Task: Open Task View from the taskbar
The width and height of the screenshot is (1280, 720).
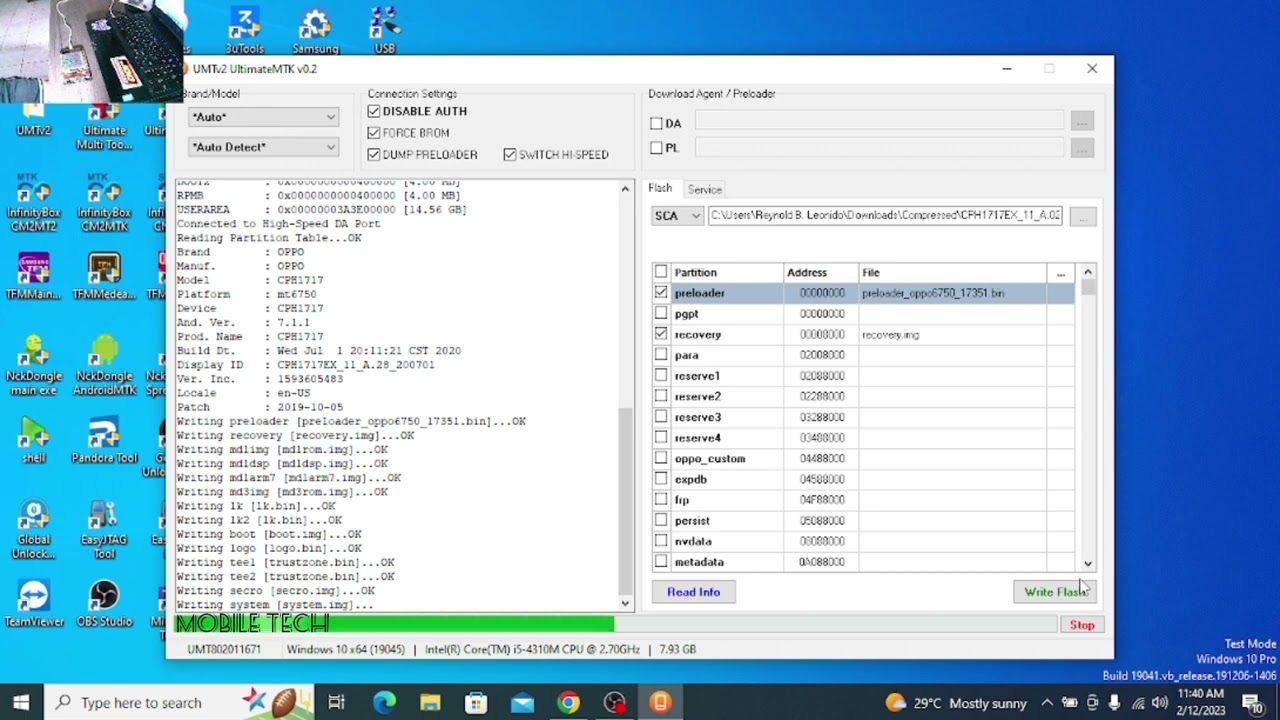Action: 336,703
